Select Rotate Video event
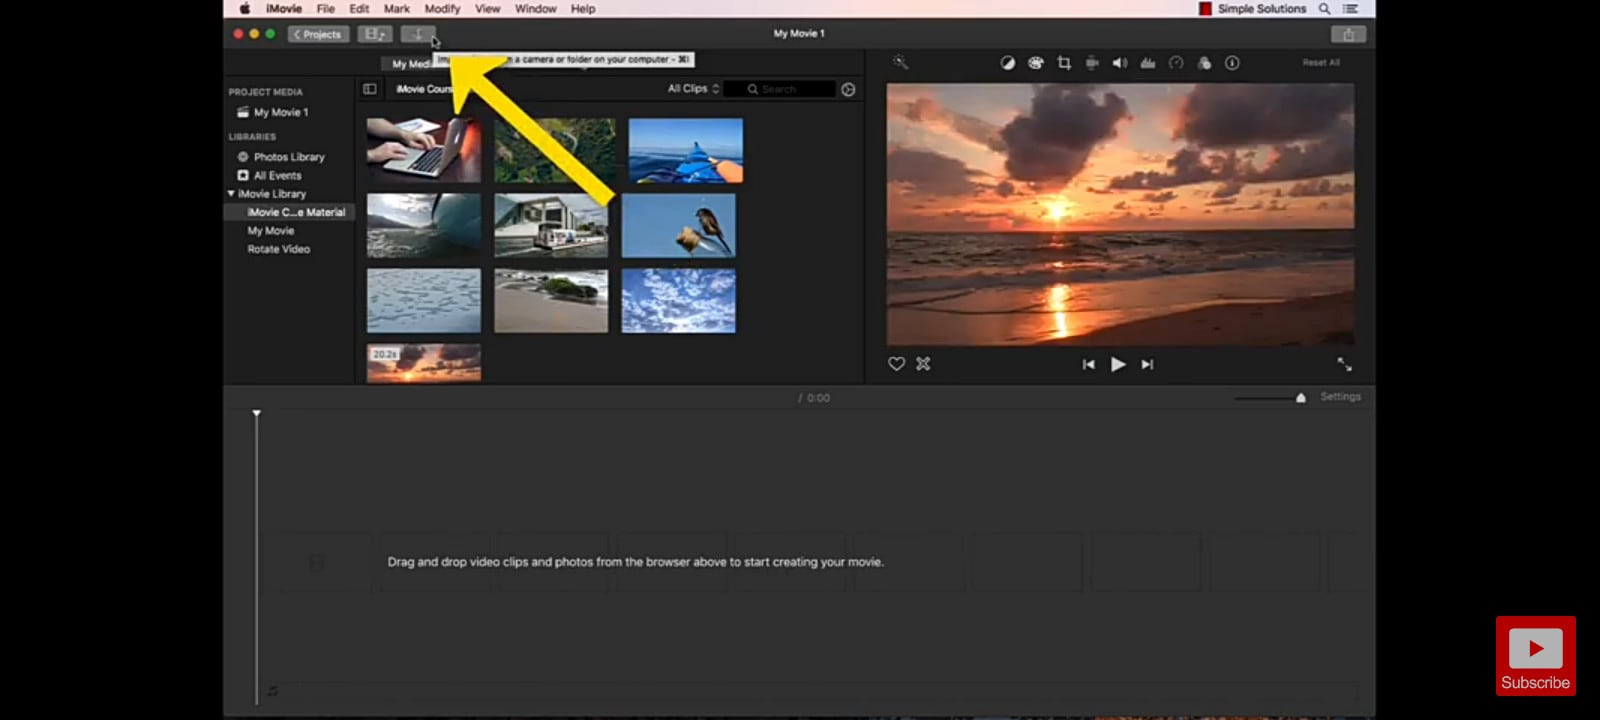Viewport: 1600px width, 720px height. pos(279,249)
